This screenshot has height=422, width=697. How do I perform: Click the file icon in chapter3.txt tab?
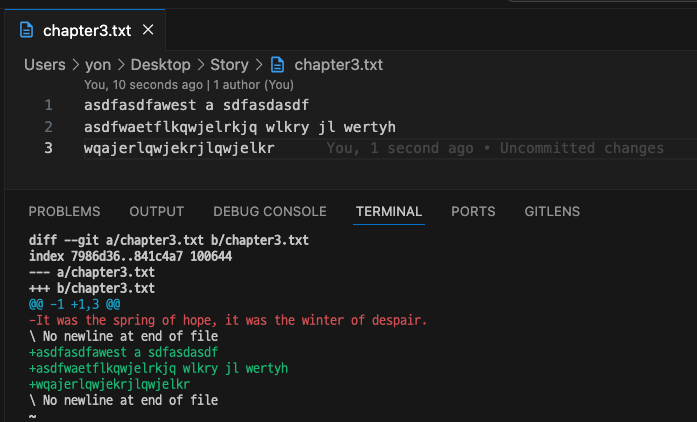point(27,30)
